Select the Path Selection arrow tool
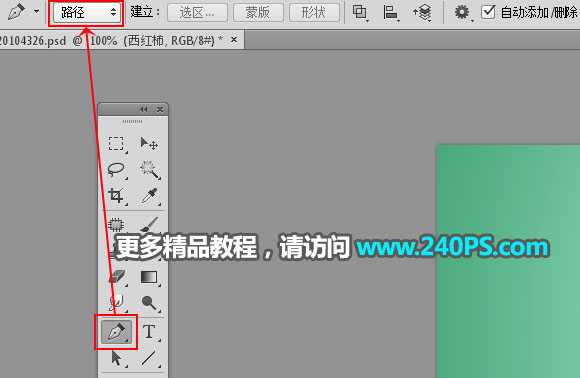Viewport: 580px width, 378px height. [117, 358]
